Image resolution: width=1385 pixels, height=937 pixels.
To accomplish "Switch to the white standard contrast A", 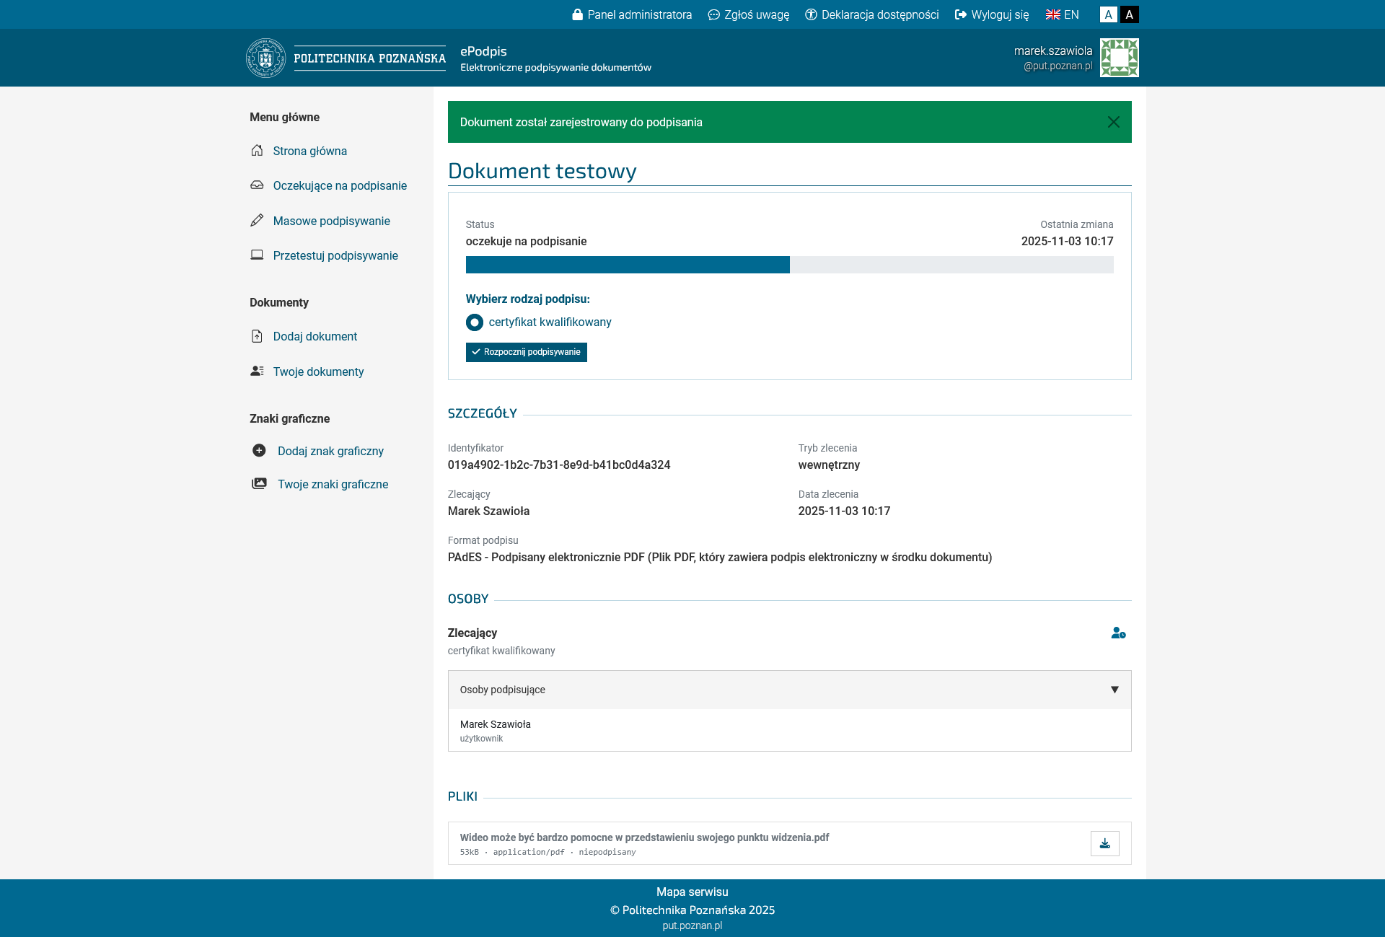I will tap(1108, 15).
